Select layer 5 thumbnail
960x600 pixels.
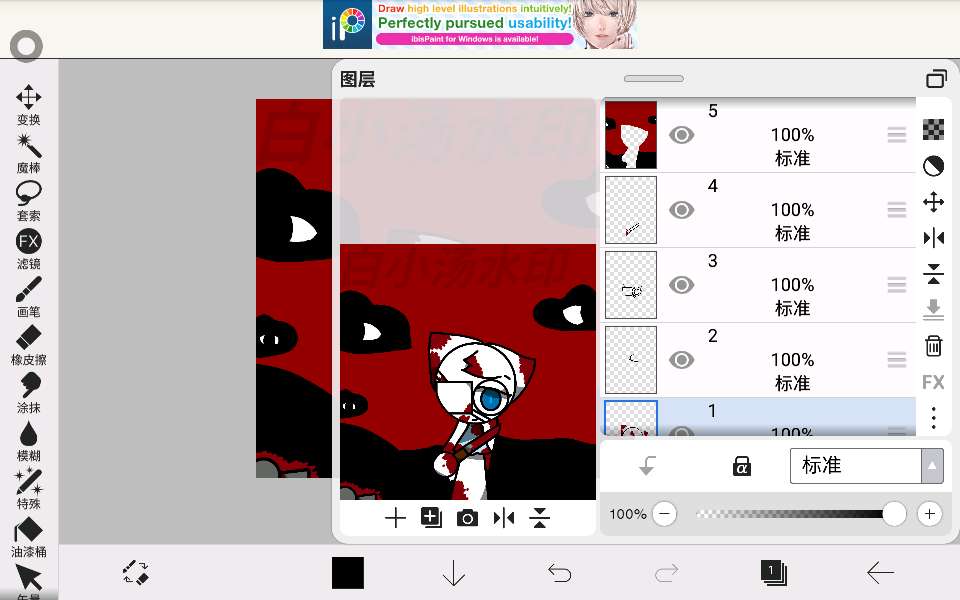pyautogui.click(x=631, y=135)
